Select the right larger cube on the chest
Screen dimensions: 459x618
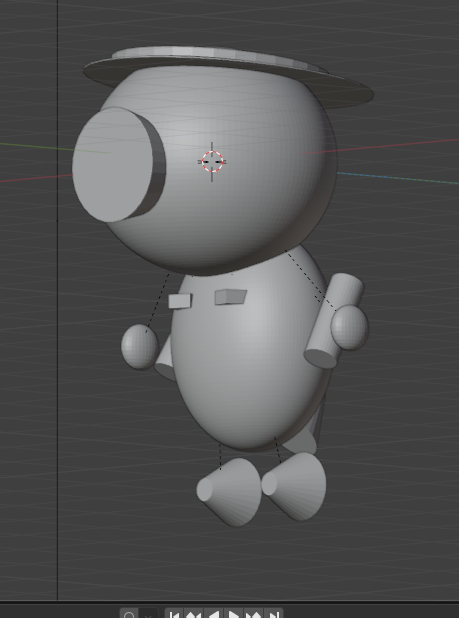click(230, 297)
